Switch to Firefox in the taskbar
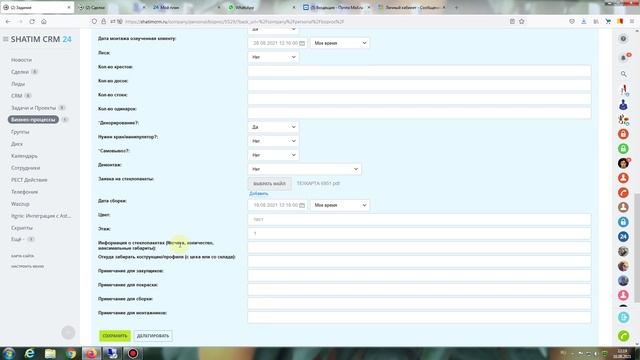Viewport: 640px width, 360px height. [x=91, y=353]
